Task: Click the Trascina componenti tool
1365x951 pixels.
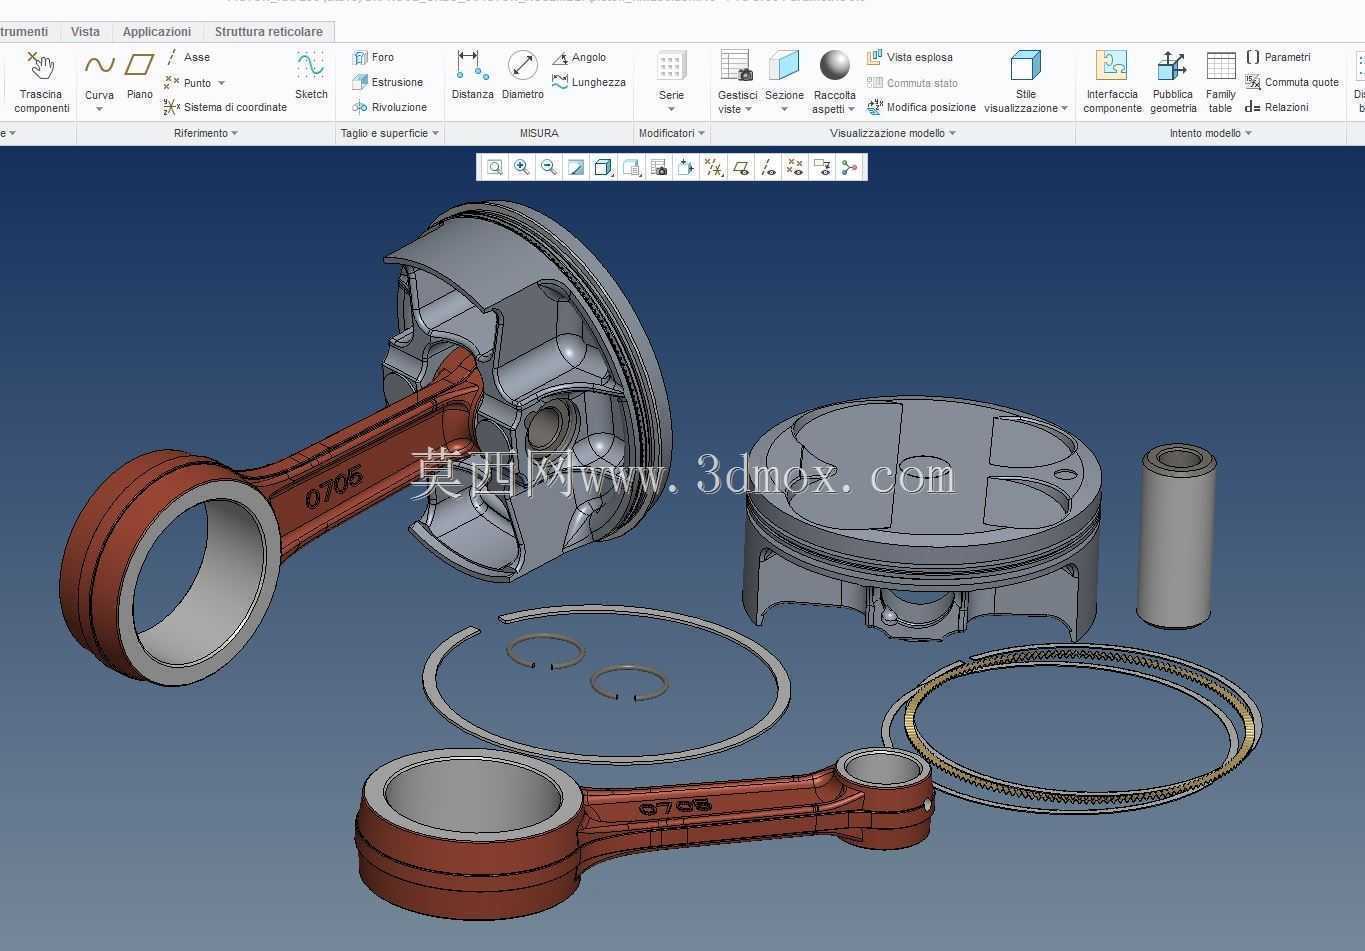Action: click(x=42, y=82)
